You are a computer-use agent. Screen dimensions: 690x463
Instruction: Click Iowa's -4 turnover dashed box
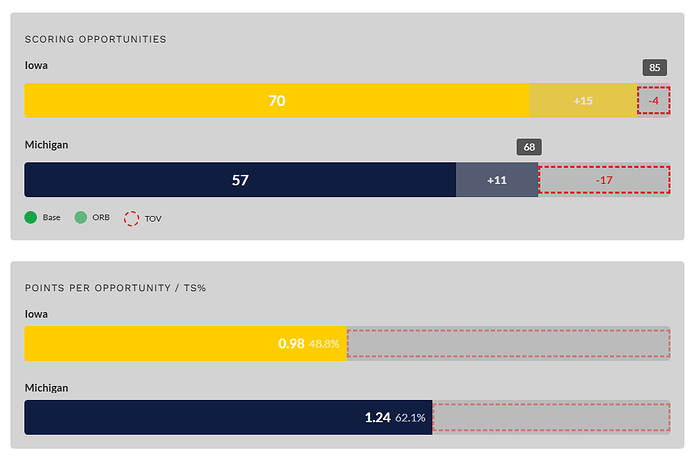[x=653, y=100]
